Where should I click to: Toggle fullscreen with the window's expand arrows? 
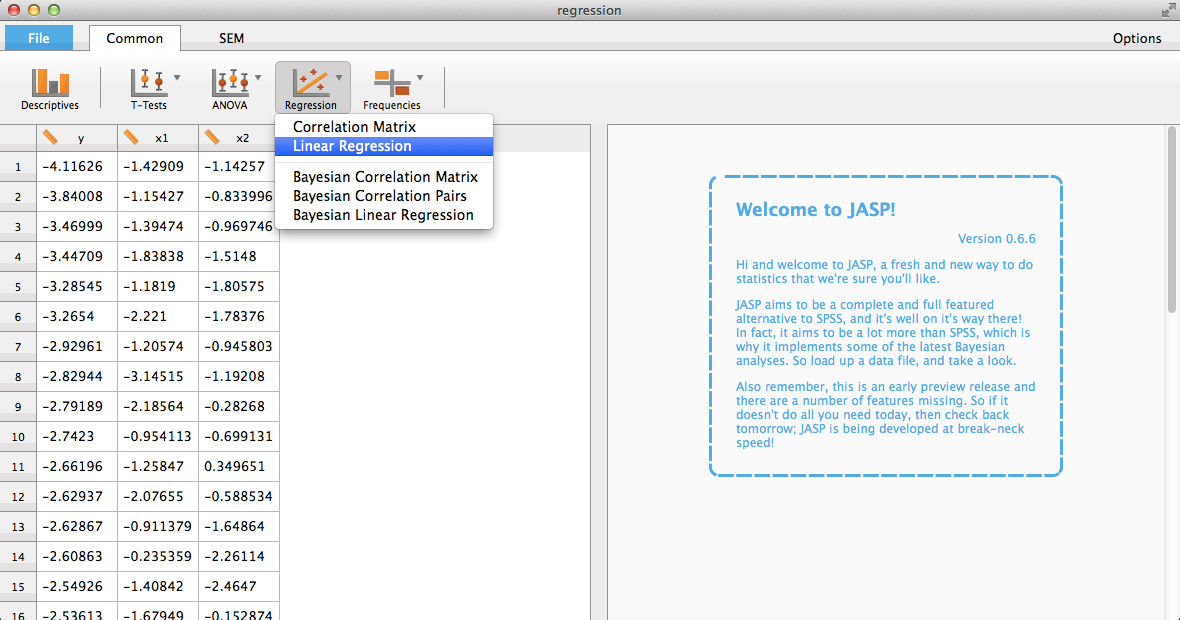point(1168,10)
